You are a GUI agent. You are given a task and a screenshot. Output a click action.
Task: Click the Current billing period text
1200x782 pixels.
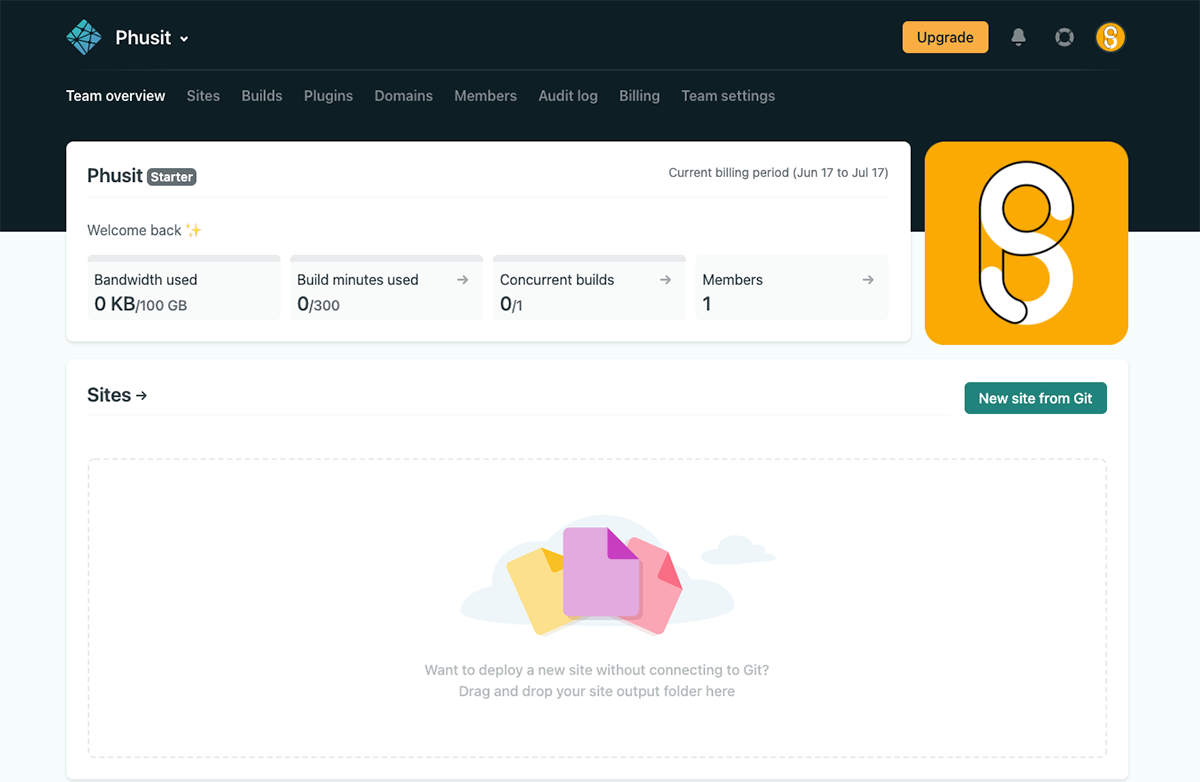pos(778,173)
